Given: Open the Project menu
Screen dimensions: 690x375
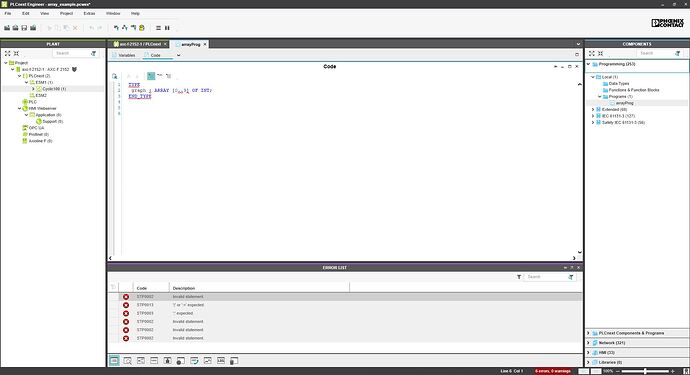Looking at the screenshot, I should click(66, 14).
